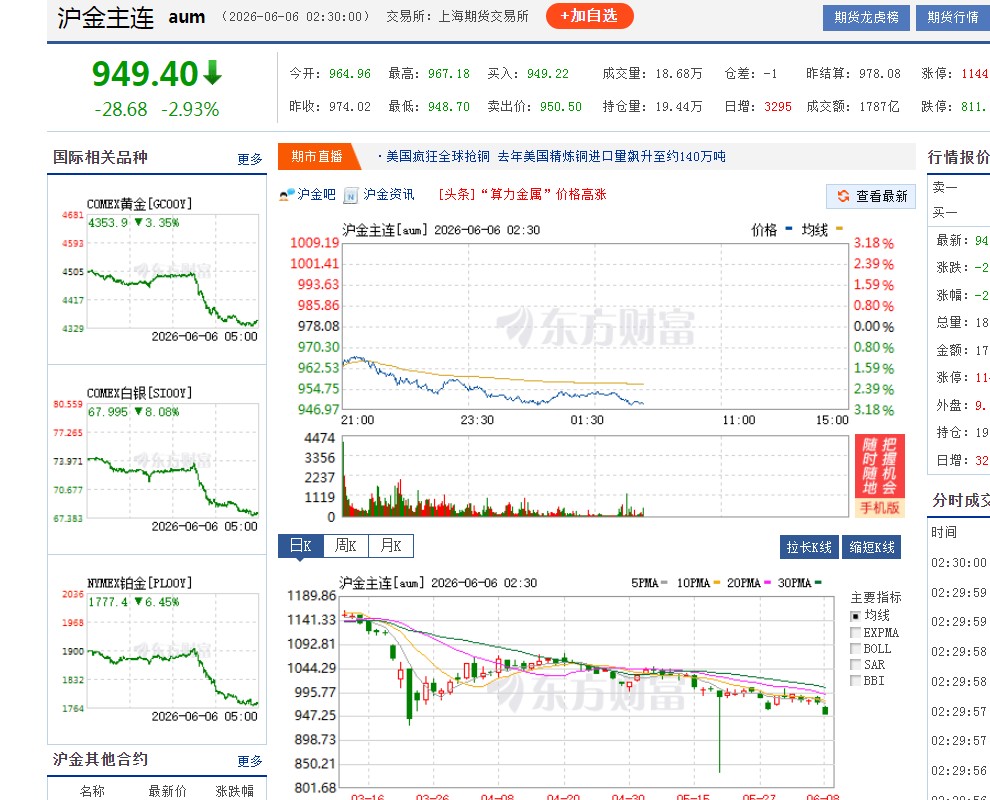Click the 涨跌幅 column header
Viewport: 990px width, 800px height.
(x=235, y=791)
